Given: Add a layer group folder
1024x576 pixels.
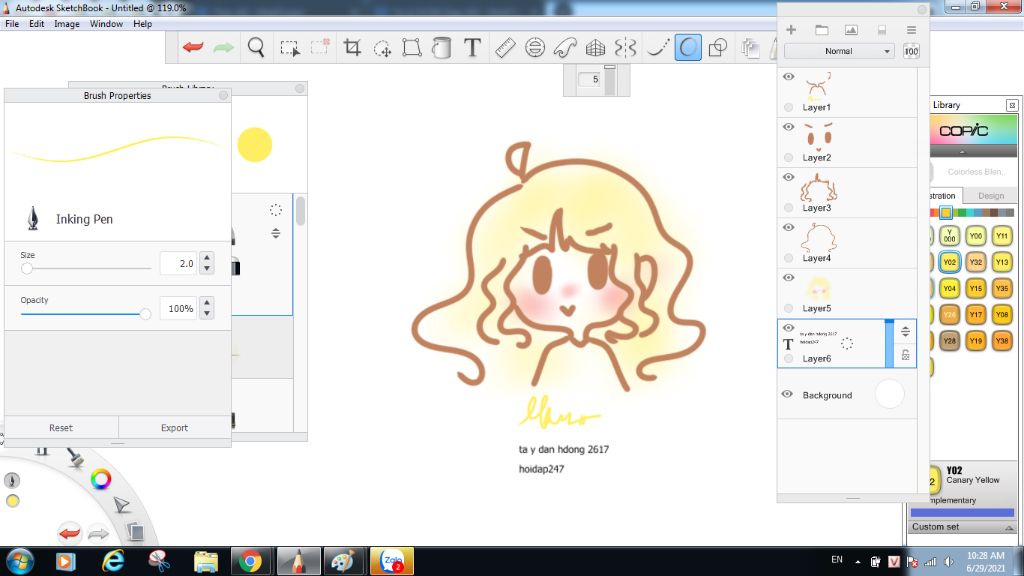Looking at the screenshot, I should tap(822, 30).
